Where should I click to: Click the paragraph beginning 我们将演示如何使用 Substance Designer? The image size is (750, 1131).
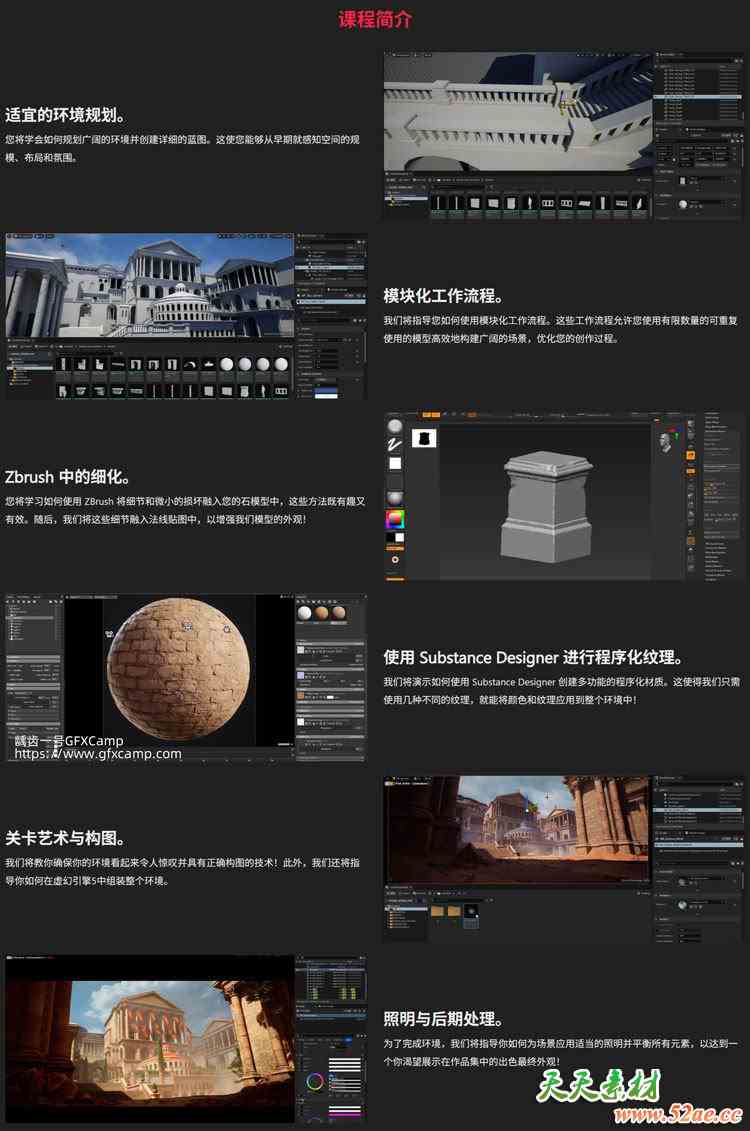point(562,691)
